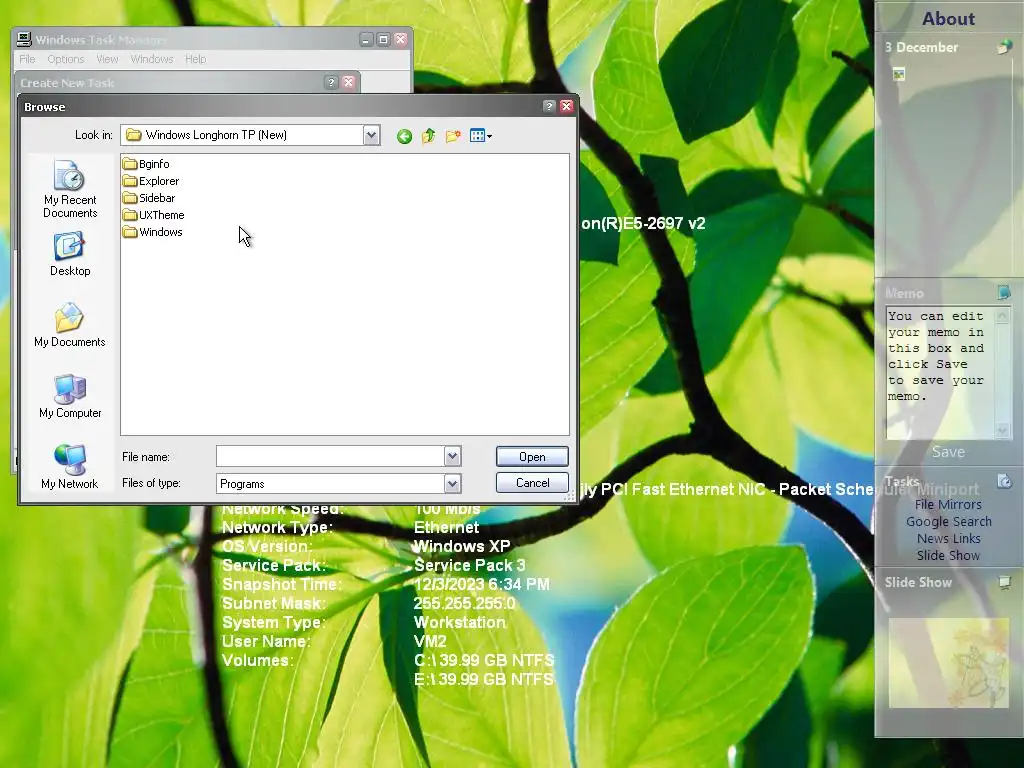Select the Explorer folder
The image size is (1024, 768).
(x=151, y=181)
